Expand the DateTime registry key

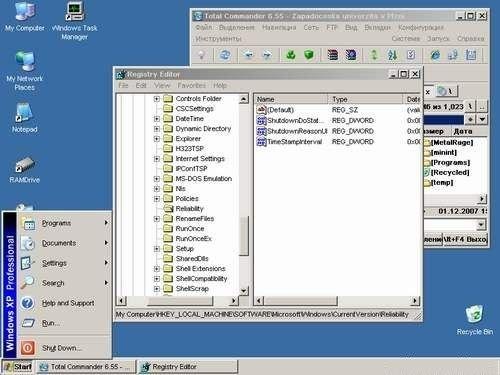point(156,119)
